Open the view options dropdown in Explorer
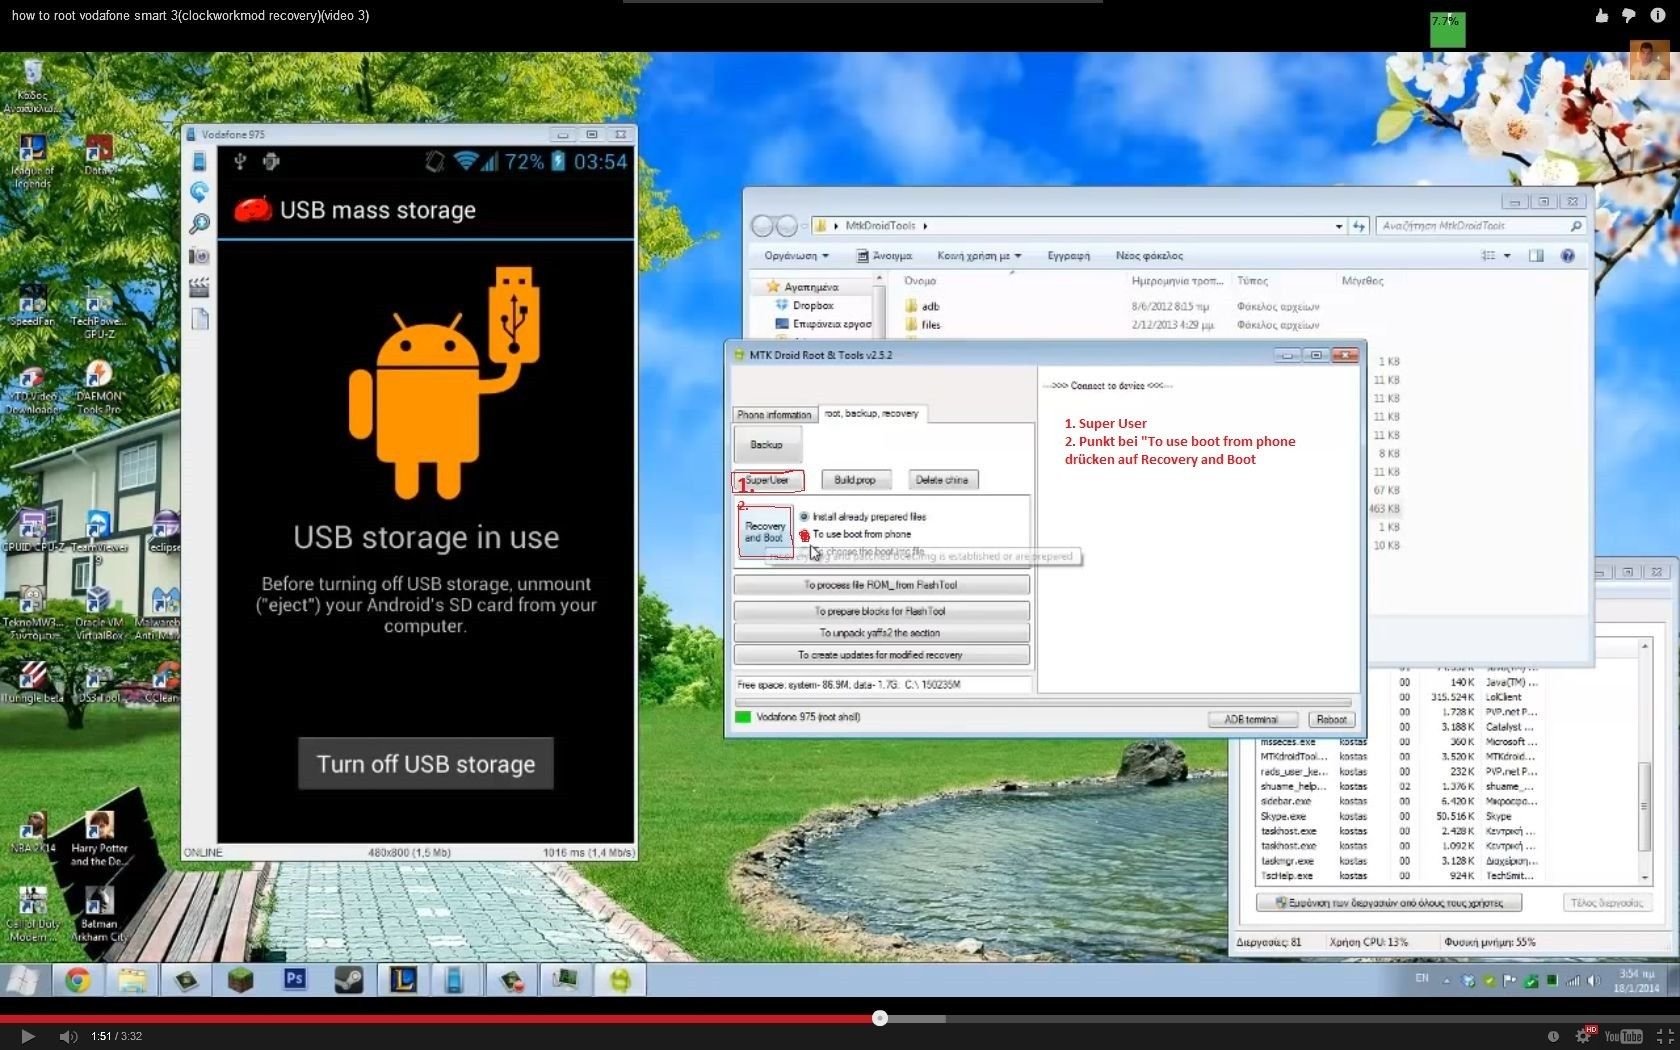The height and width of the screenshot is (1050, 1680). click(x=1507, y=256)
